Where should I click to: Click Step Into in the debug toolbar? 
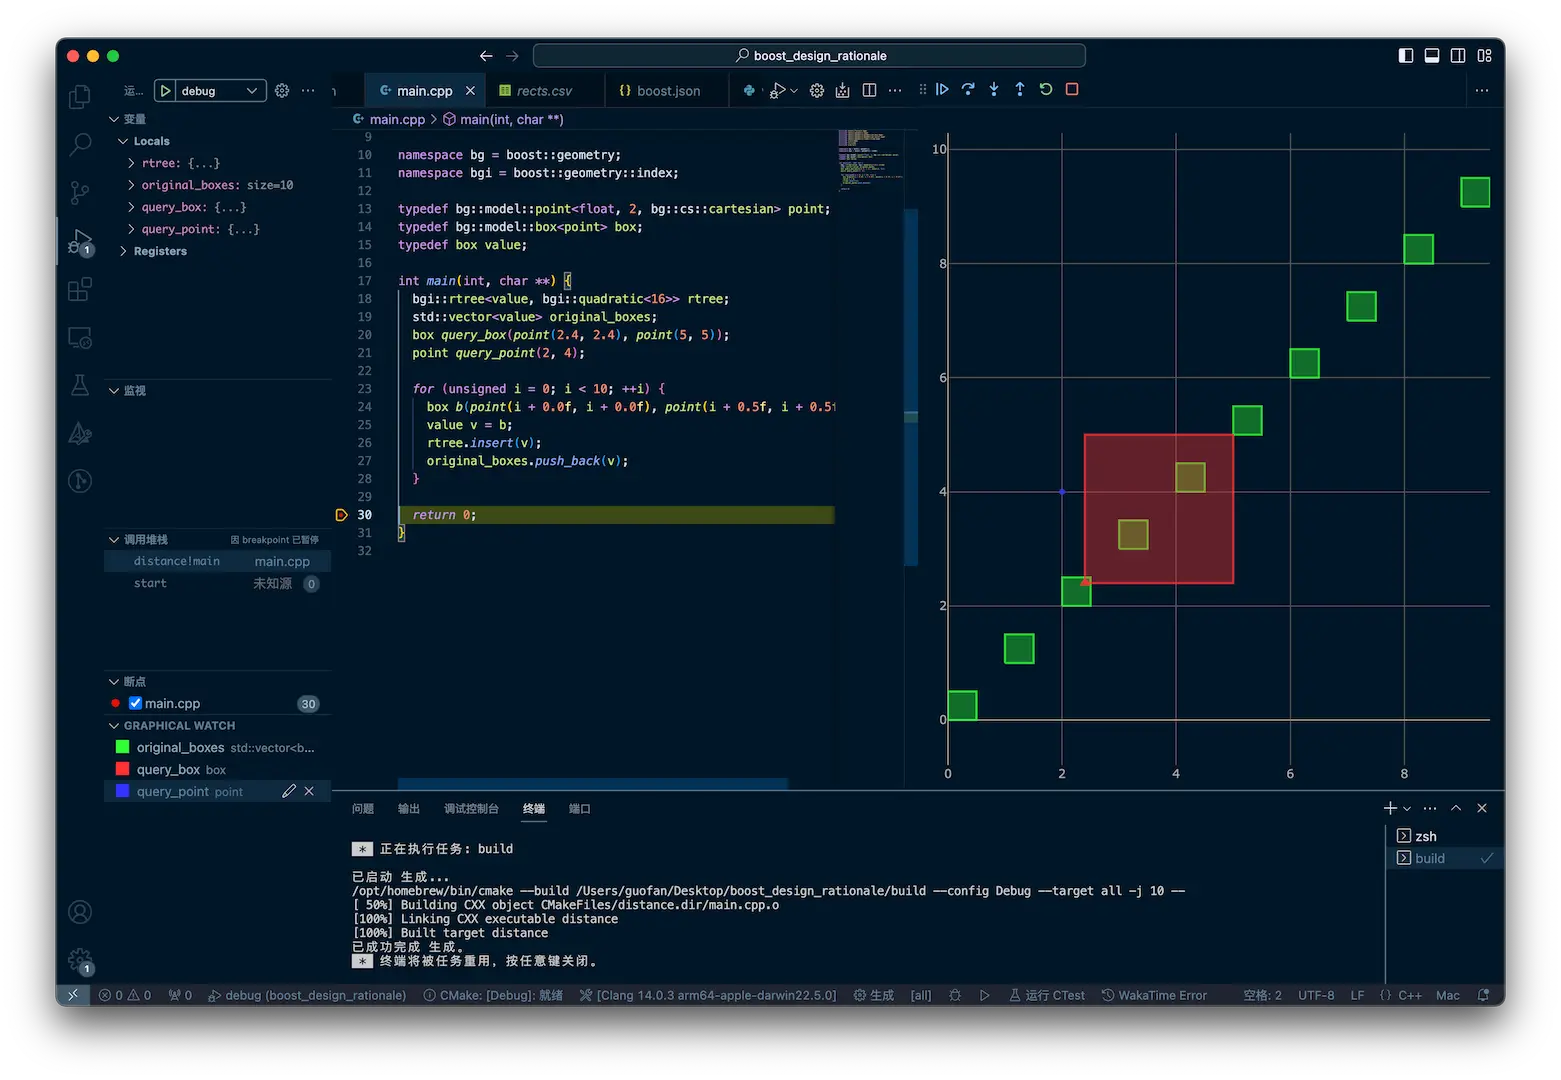pos(994,89)
